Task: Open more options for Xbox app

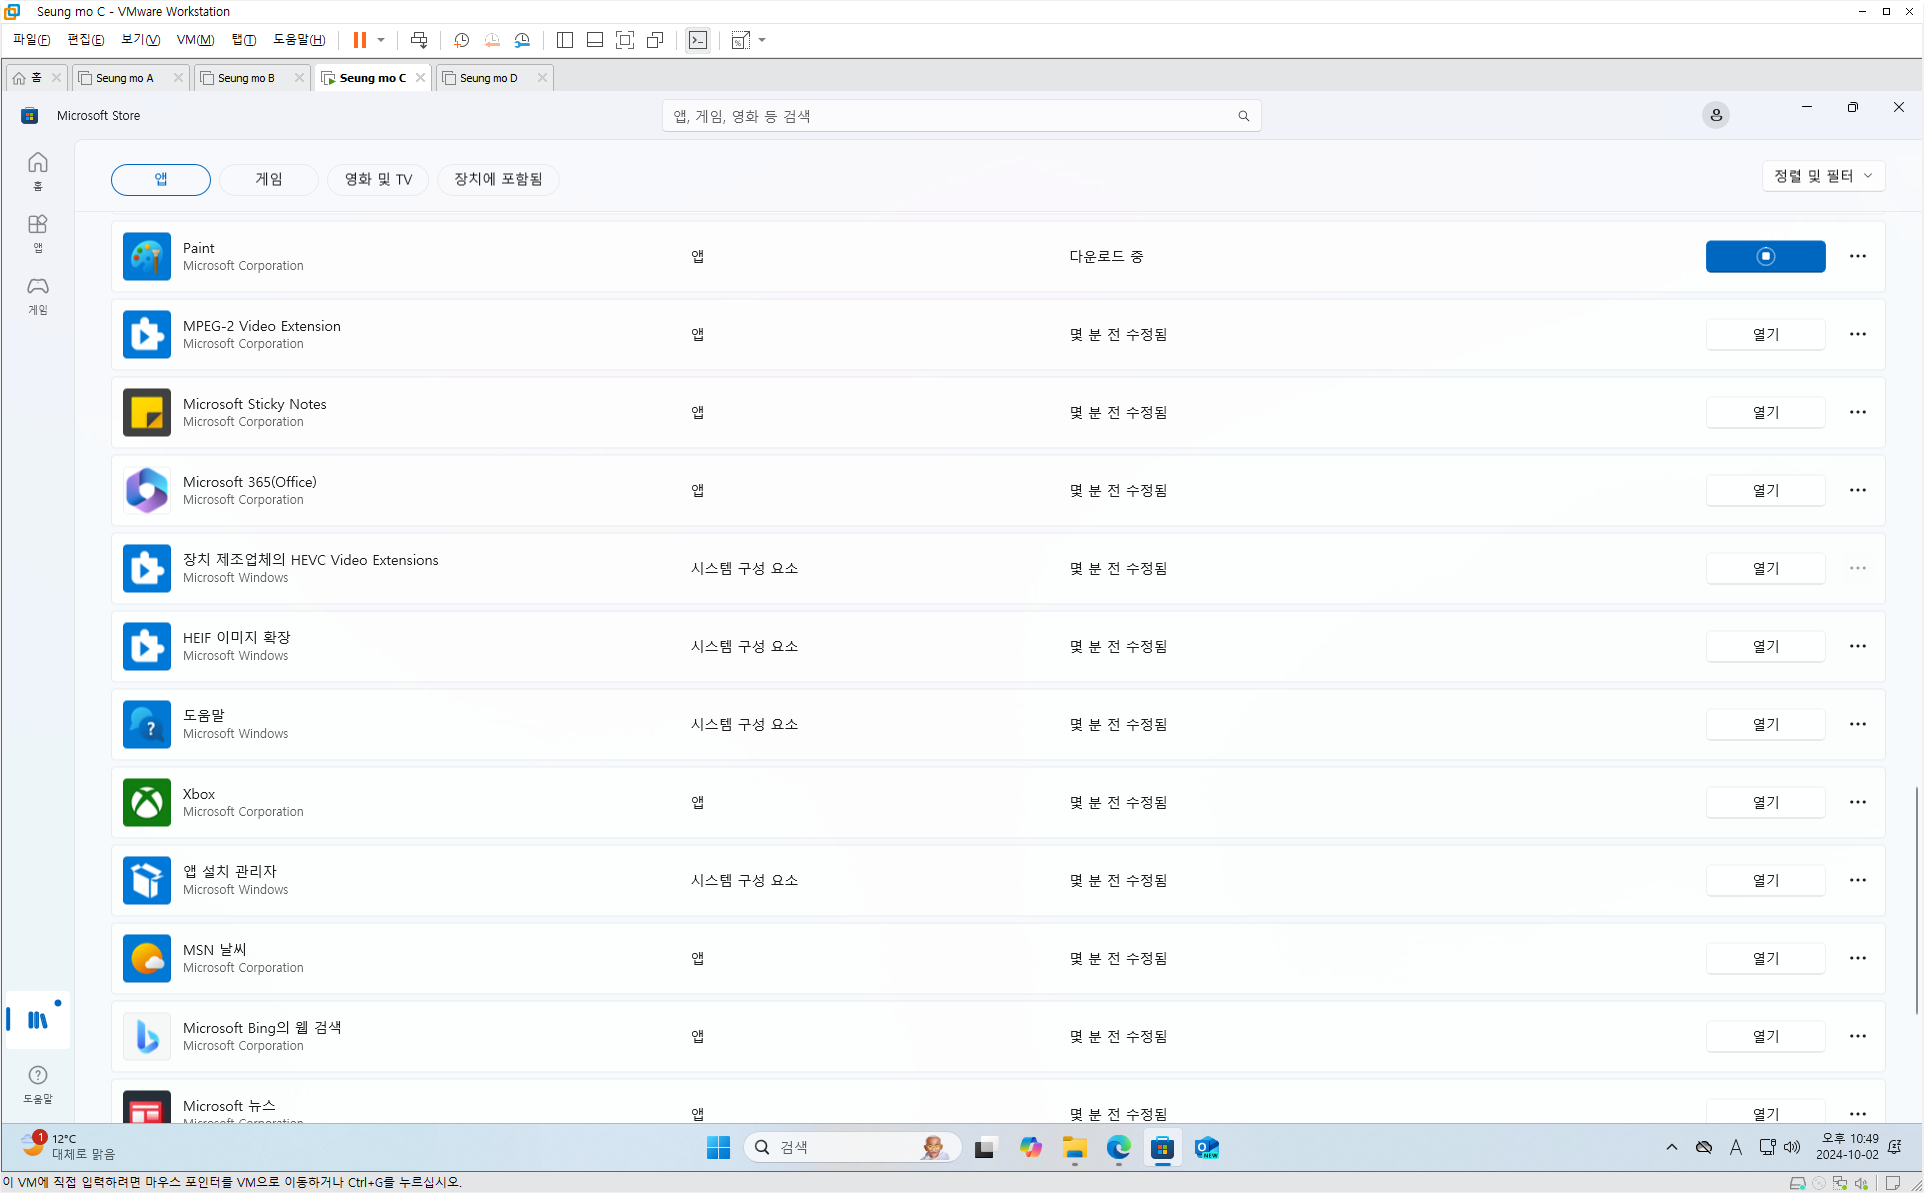Action: [x=1857, y=802]
